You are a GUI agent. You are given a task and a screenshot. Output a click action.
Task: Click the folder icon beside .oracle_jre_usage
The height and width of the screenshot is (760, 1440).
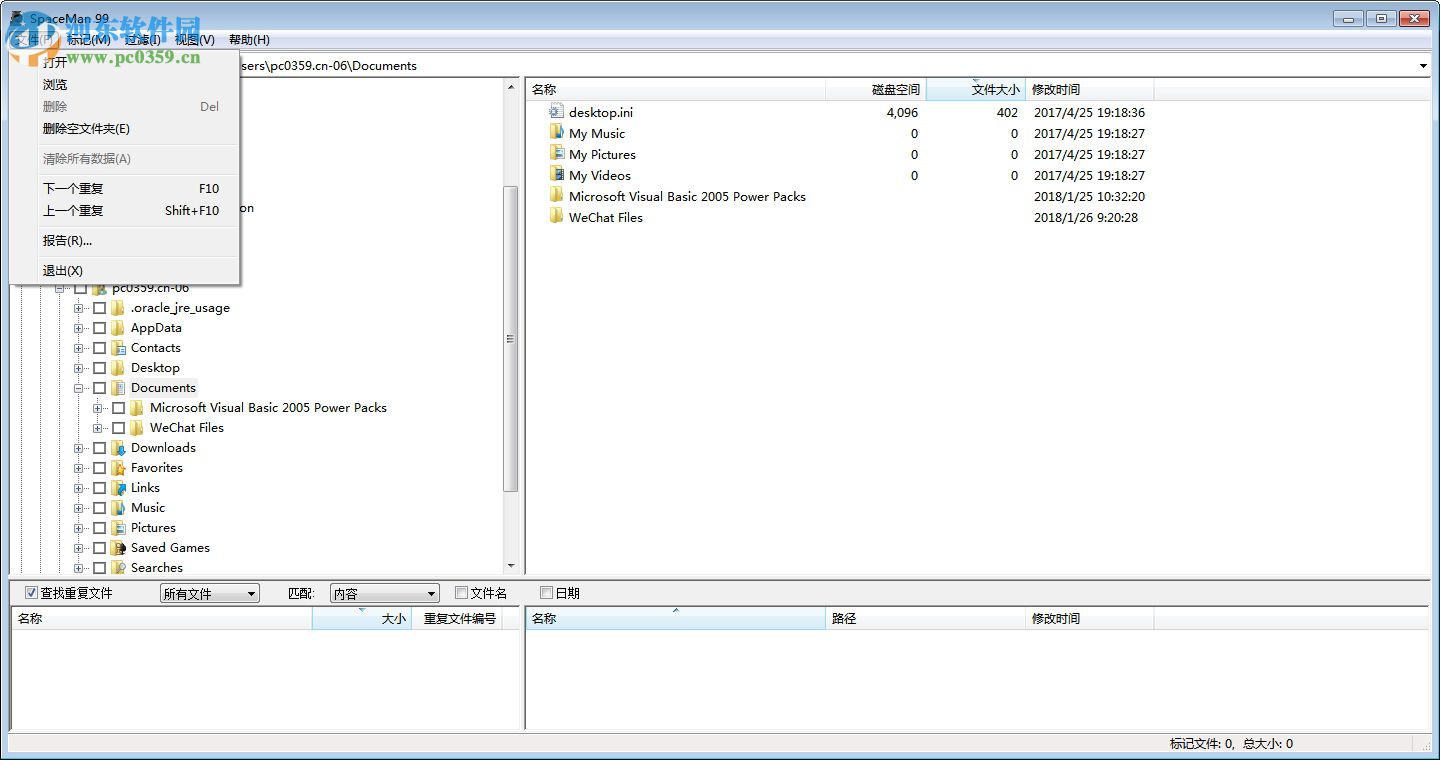point(118,308)
